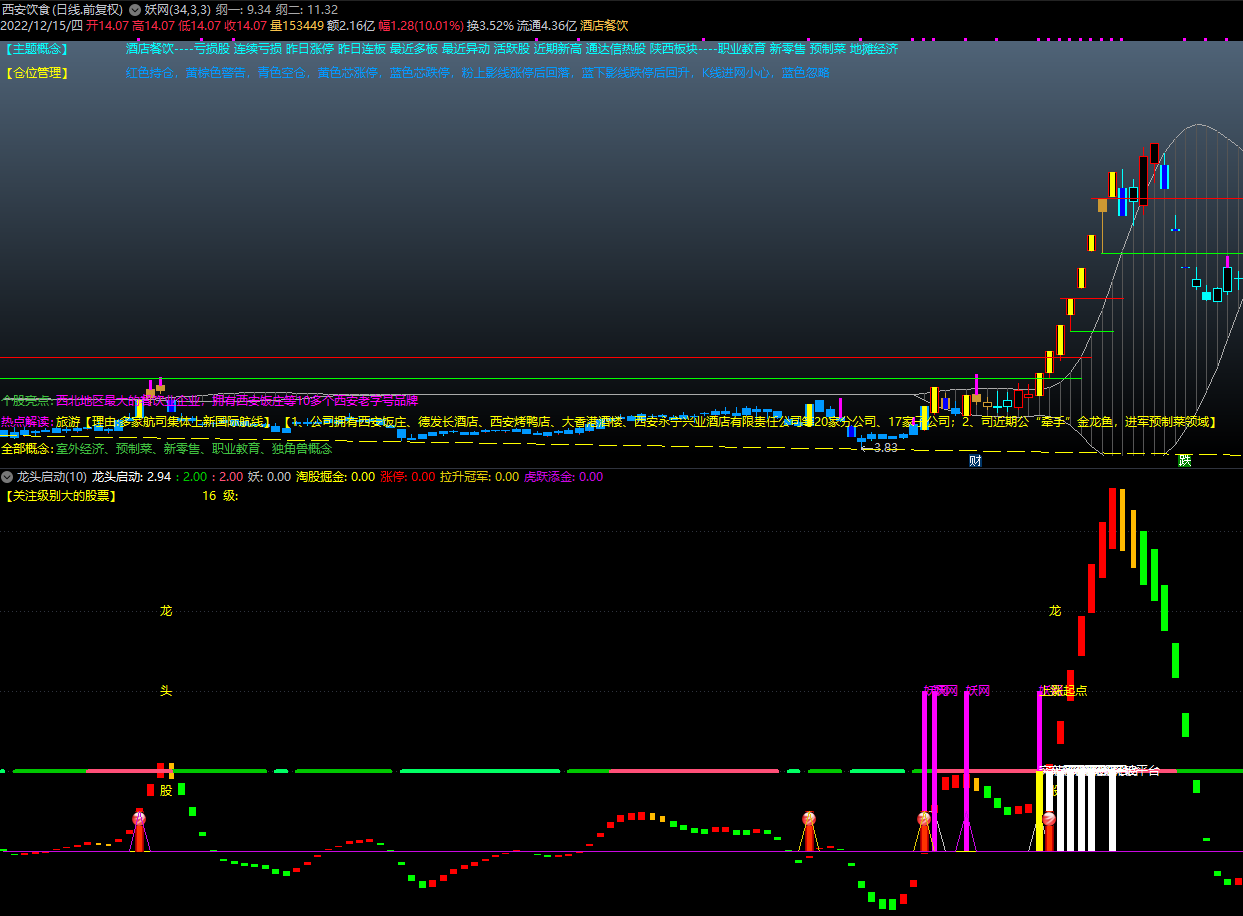The image size is (1243, 916).
Task: Click the 活跃股 concept tag
Action: [512, 48]
